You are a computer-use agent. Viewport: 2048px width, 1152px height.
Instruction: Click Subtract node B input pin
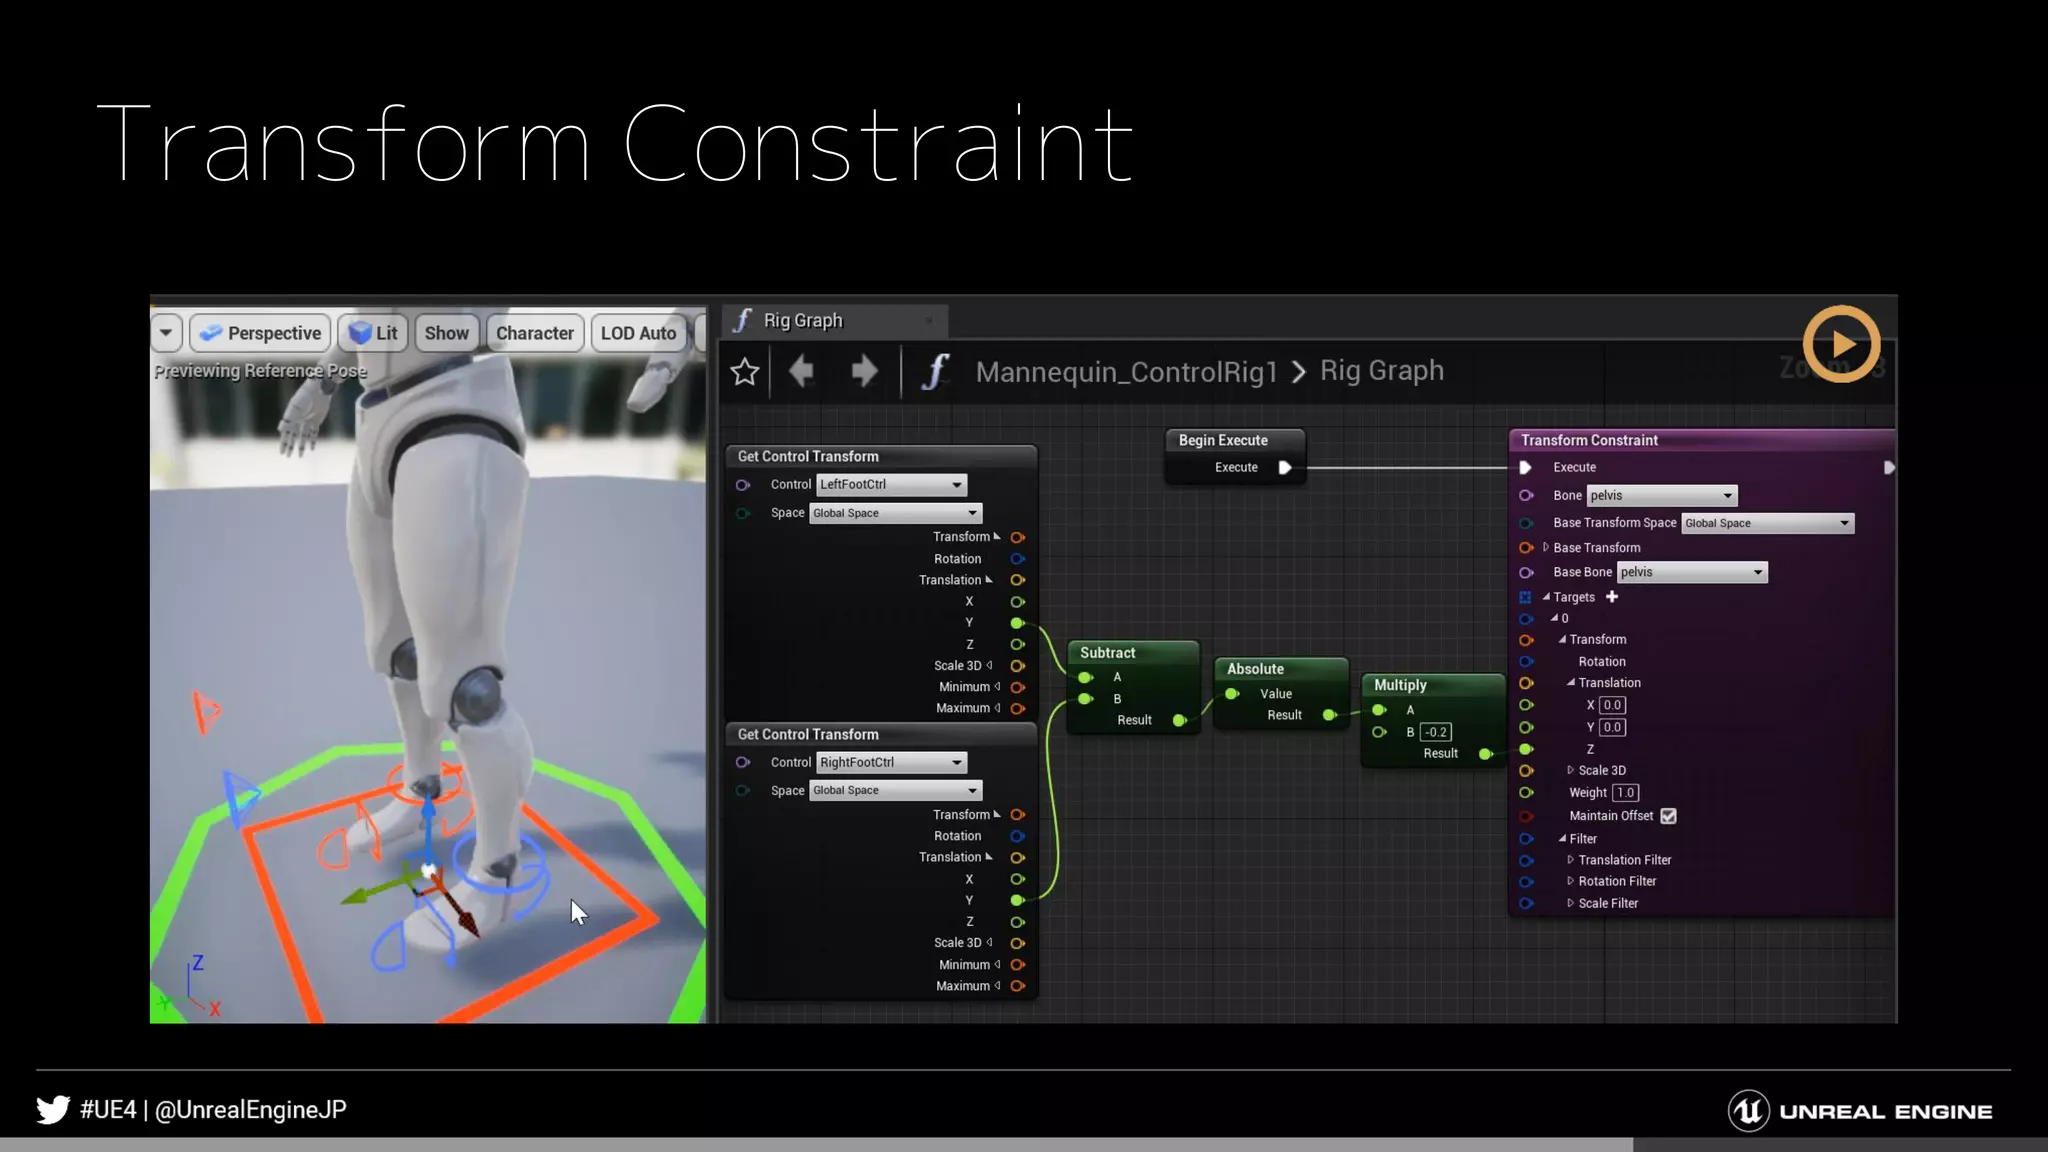(1085, 699)
